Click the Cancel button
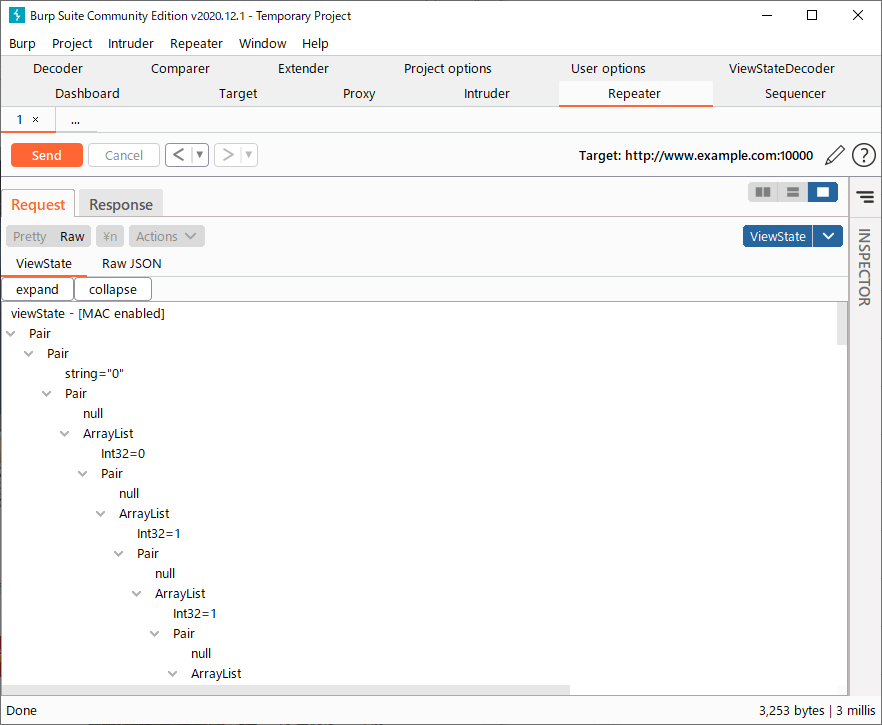 124,155
